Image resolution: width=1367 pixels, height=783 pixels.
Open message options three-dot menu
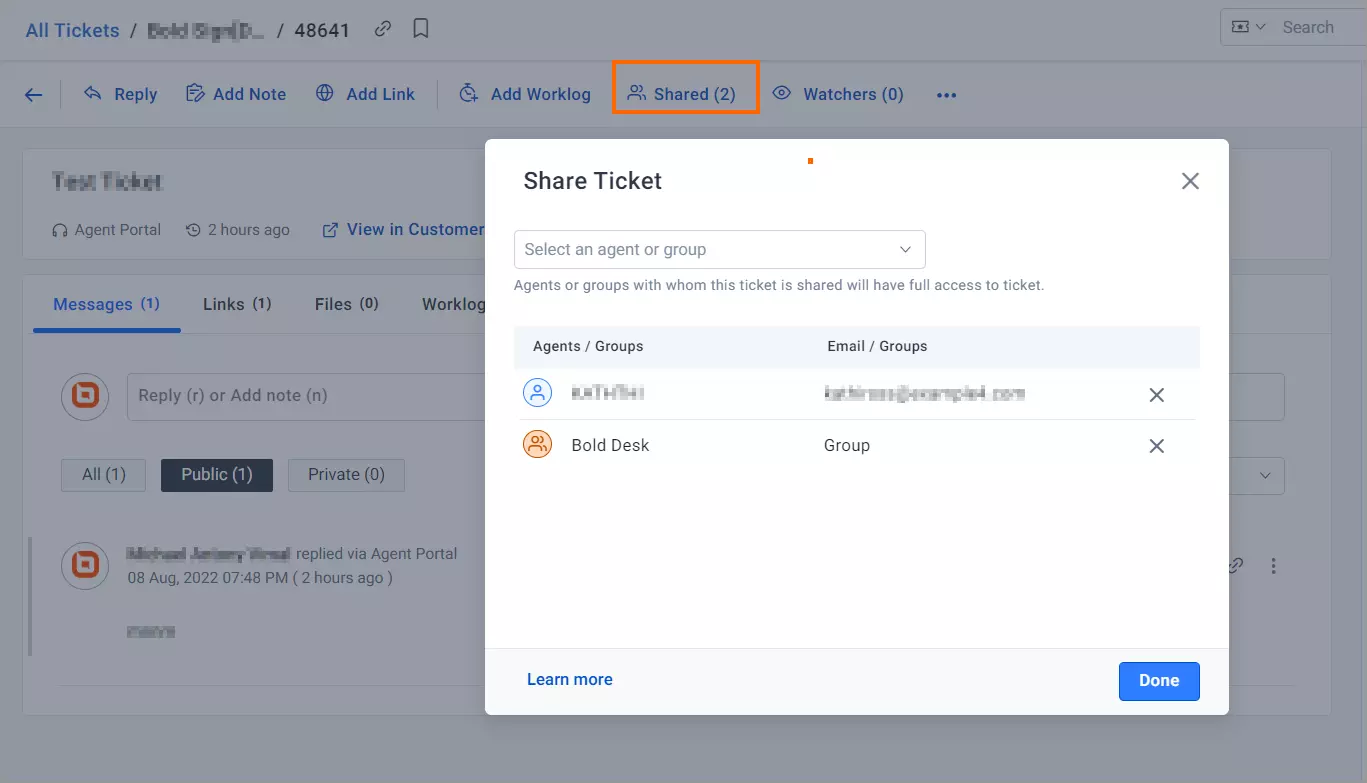[1273, 566]
